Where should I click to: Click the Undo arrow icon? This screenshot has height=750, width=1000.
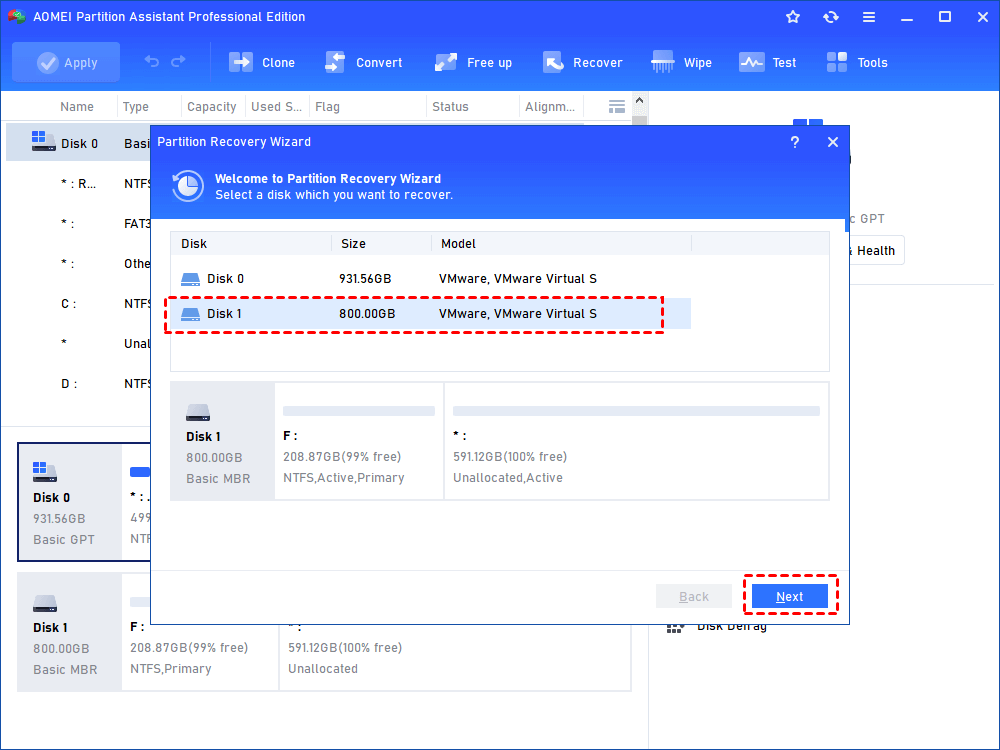152,62
